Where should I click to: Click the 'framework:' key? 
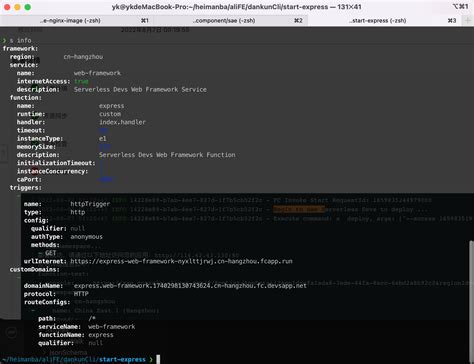tap(20, 49)
